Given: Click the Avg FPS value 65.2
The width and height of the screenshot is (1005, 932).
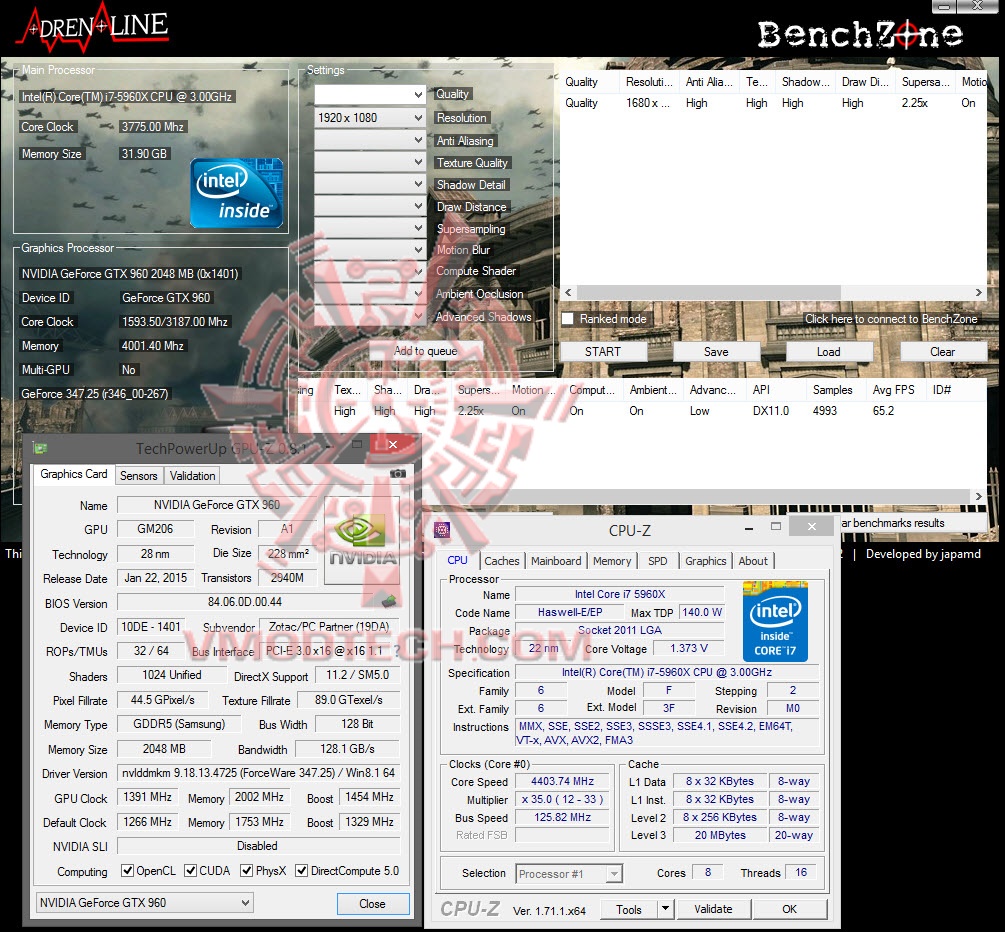Looking at the screenshot, I should [883, 411].
